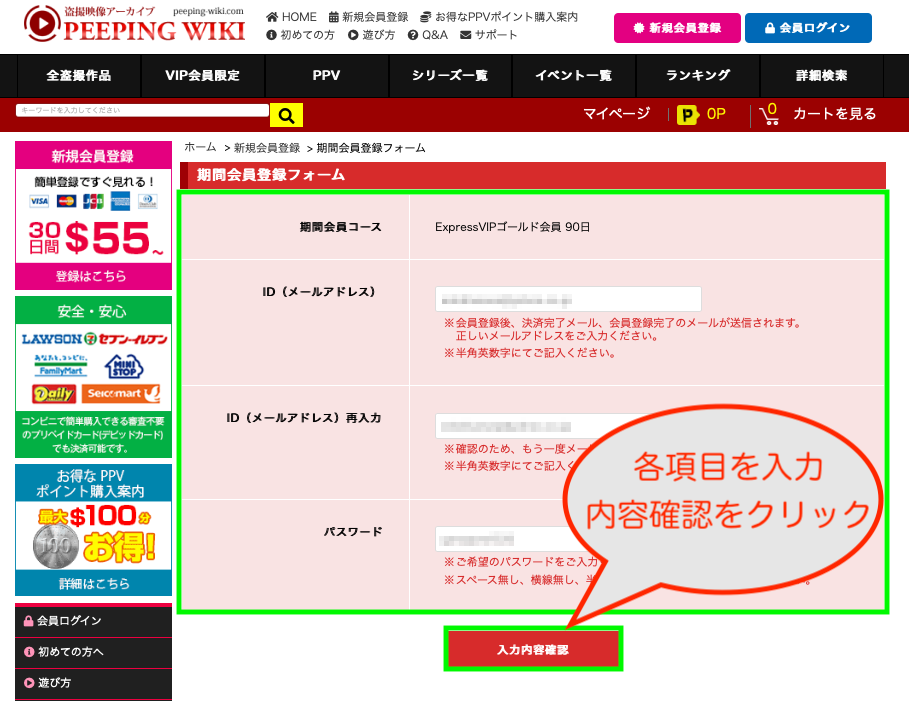Image resolution: width=909 pixels, height=701 pixels.
Task: Click the HOME link with house icon
Action: click(291, 17)
